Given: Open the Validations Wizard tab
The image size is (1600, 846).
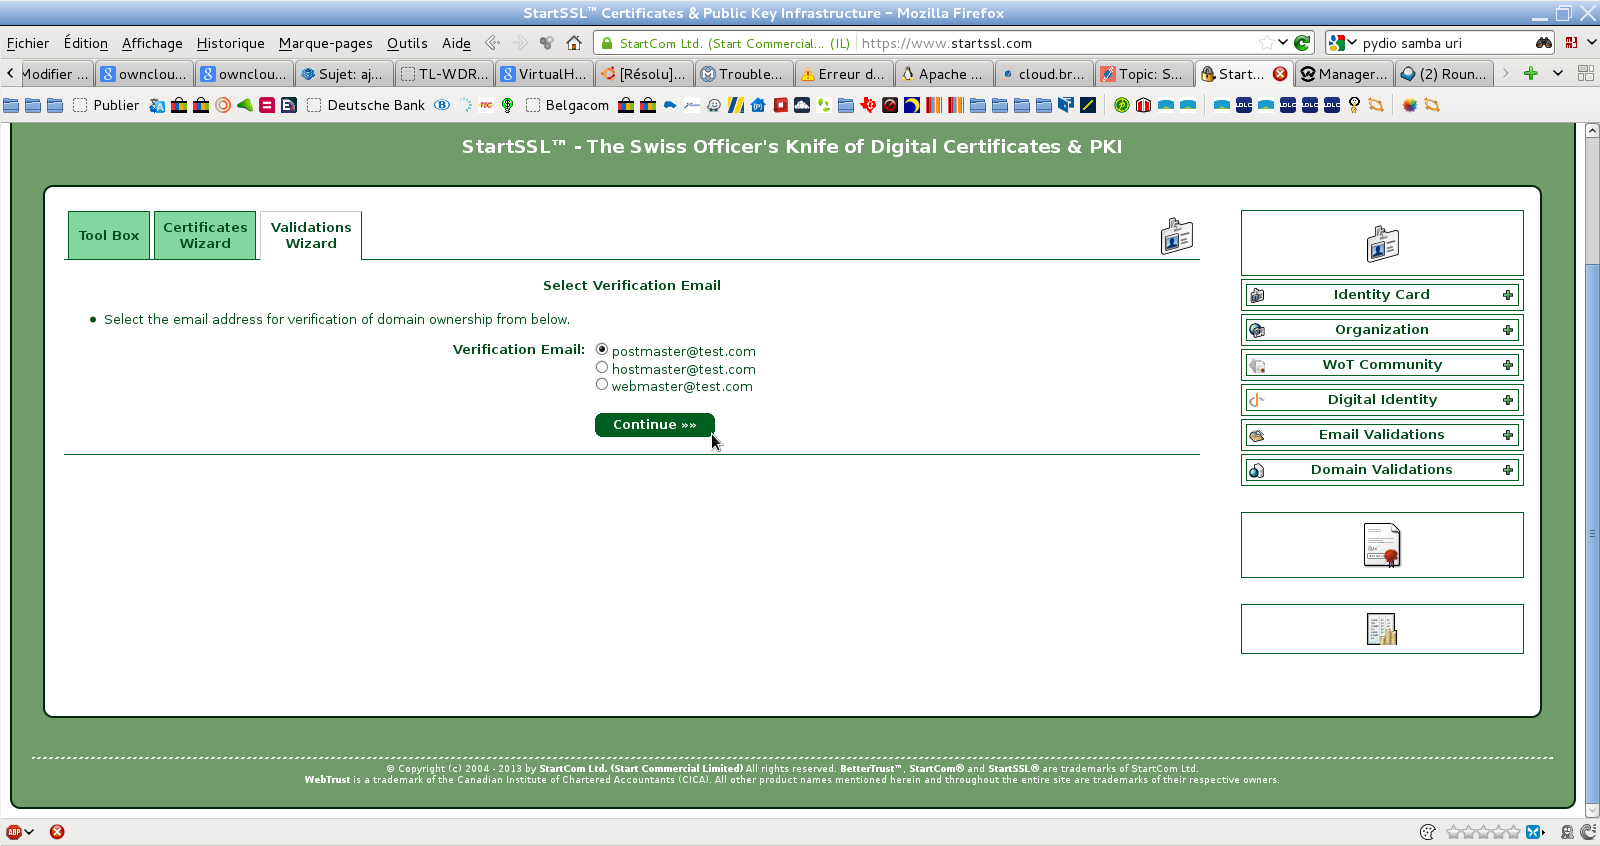Looking at the screenshot, I should 311,236.
